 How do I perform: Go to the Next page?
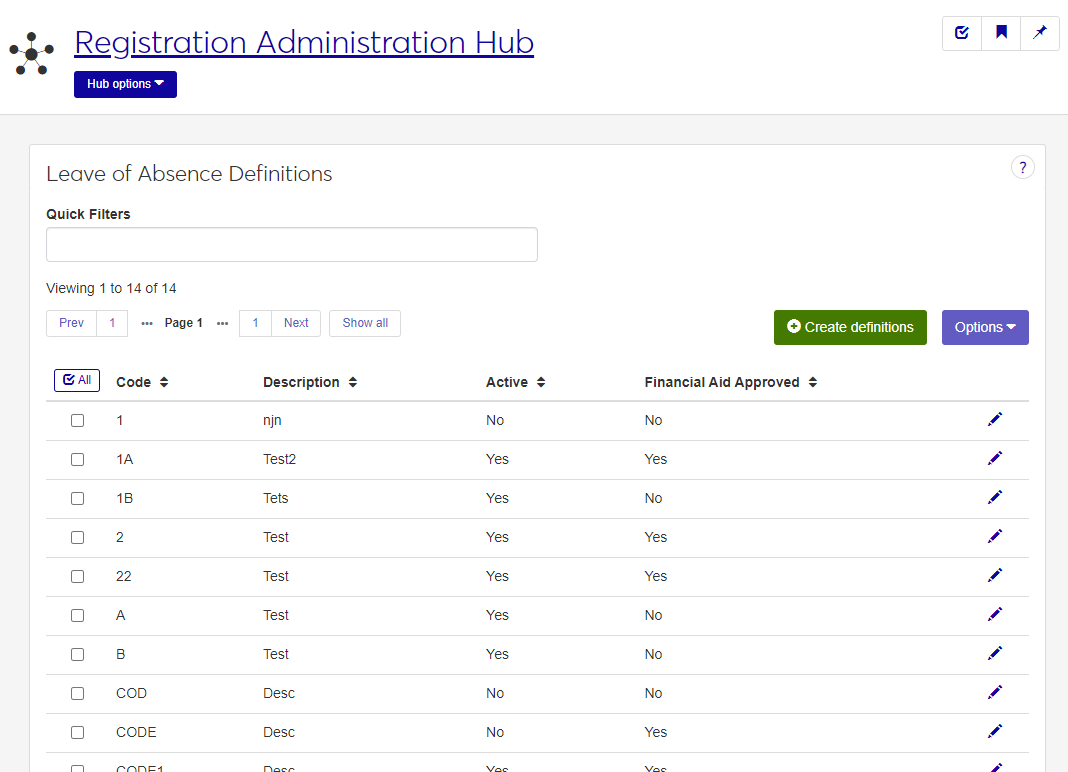coord(296,323)
